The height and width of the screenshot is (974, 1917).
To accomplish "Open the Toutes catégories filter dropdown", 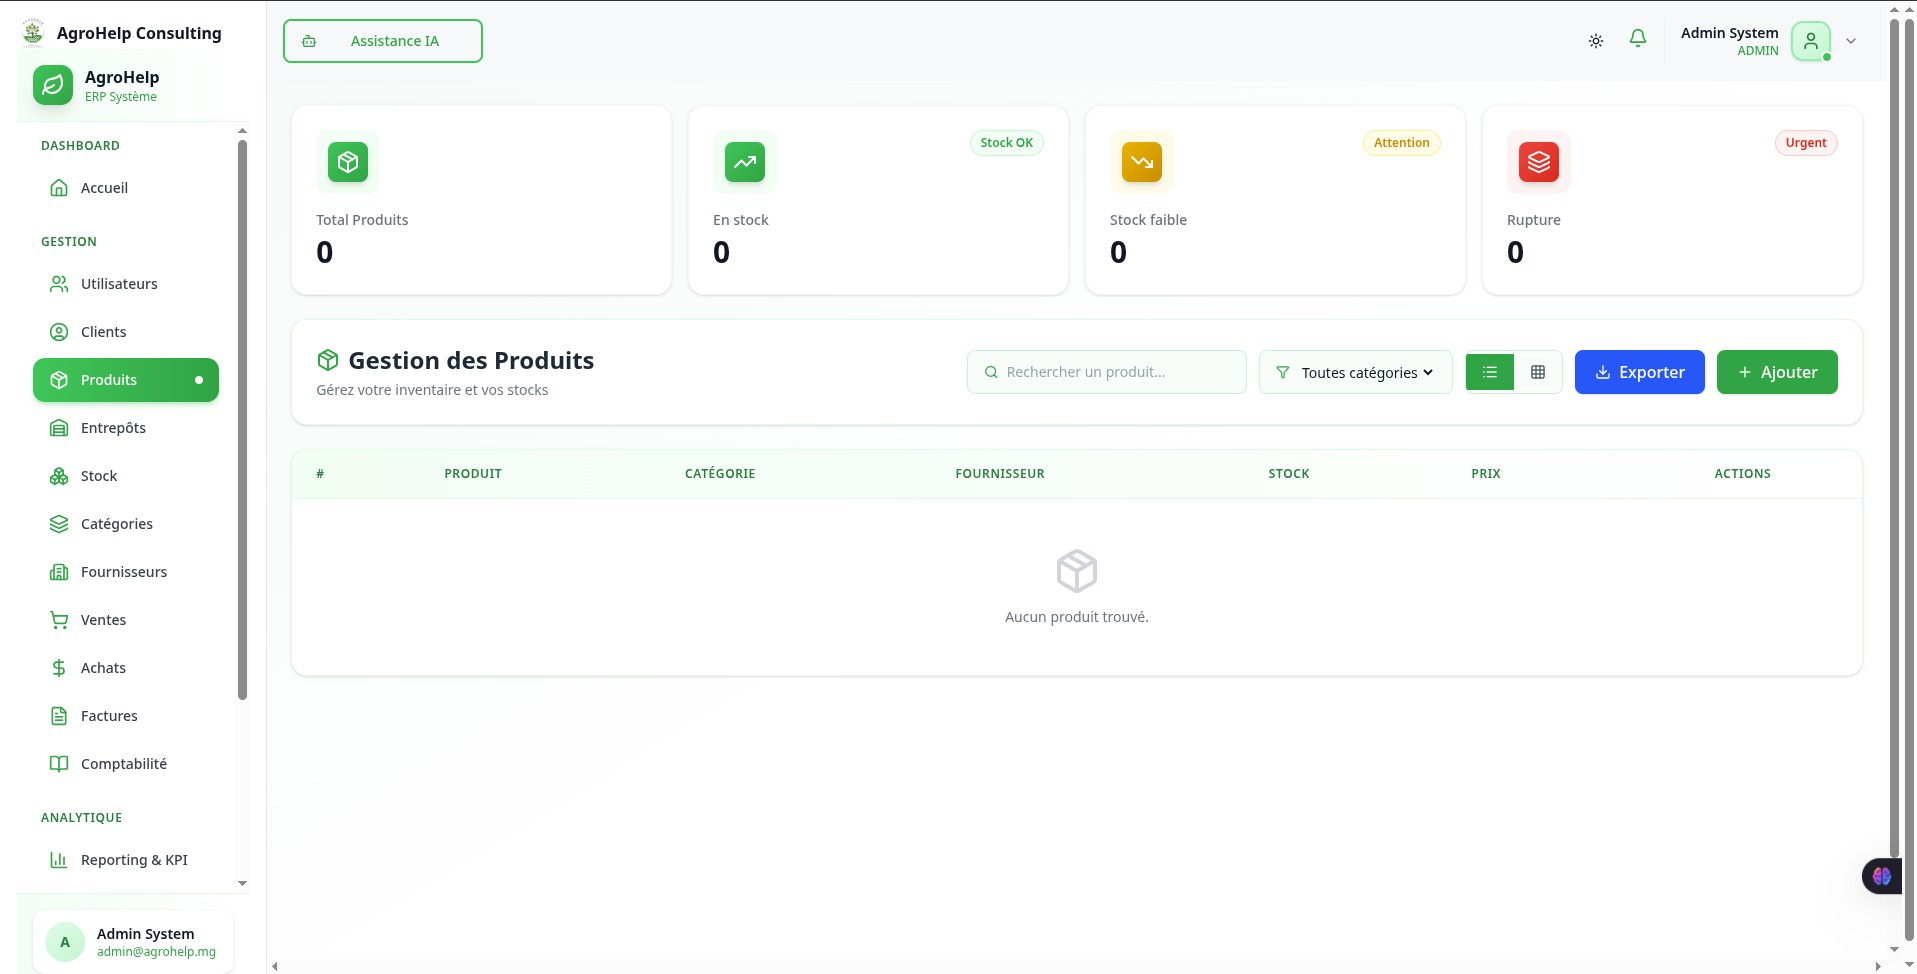I will [1355, 371].
